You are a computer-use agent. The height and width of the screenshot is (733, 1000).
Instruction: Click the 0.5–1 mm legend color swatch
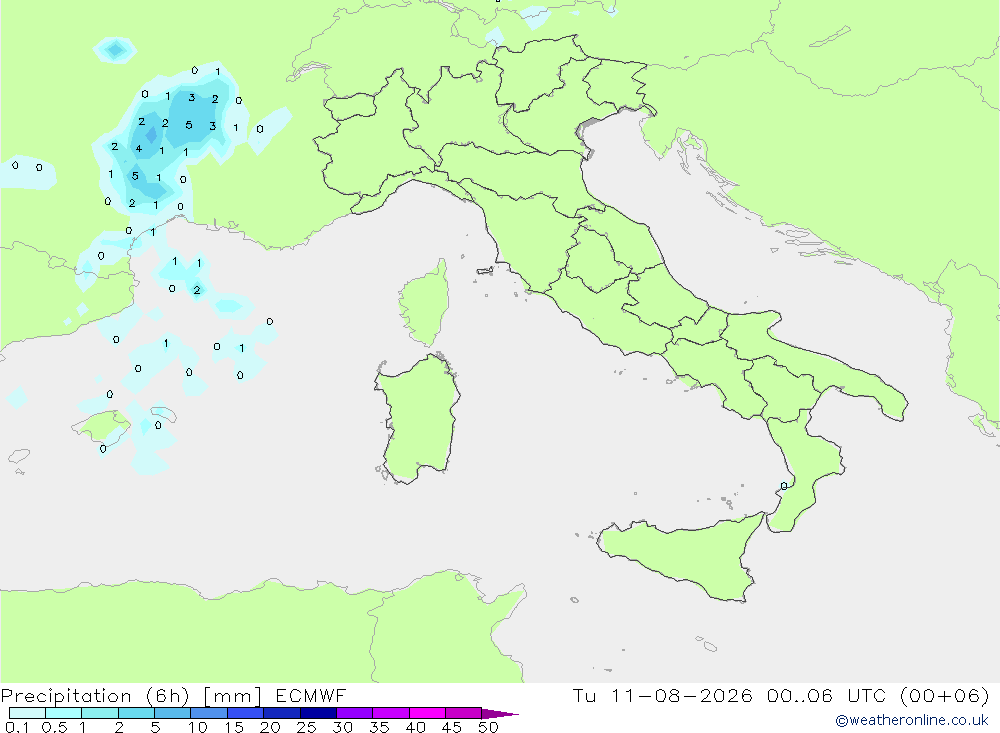63,713
